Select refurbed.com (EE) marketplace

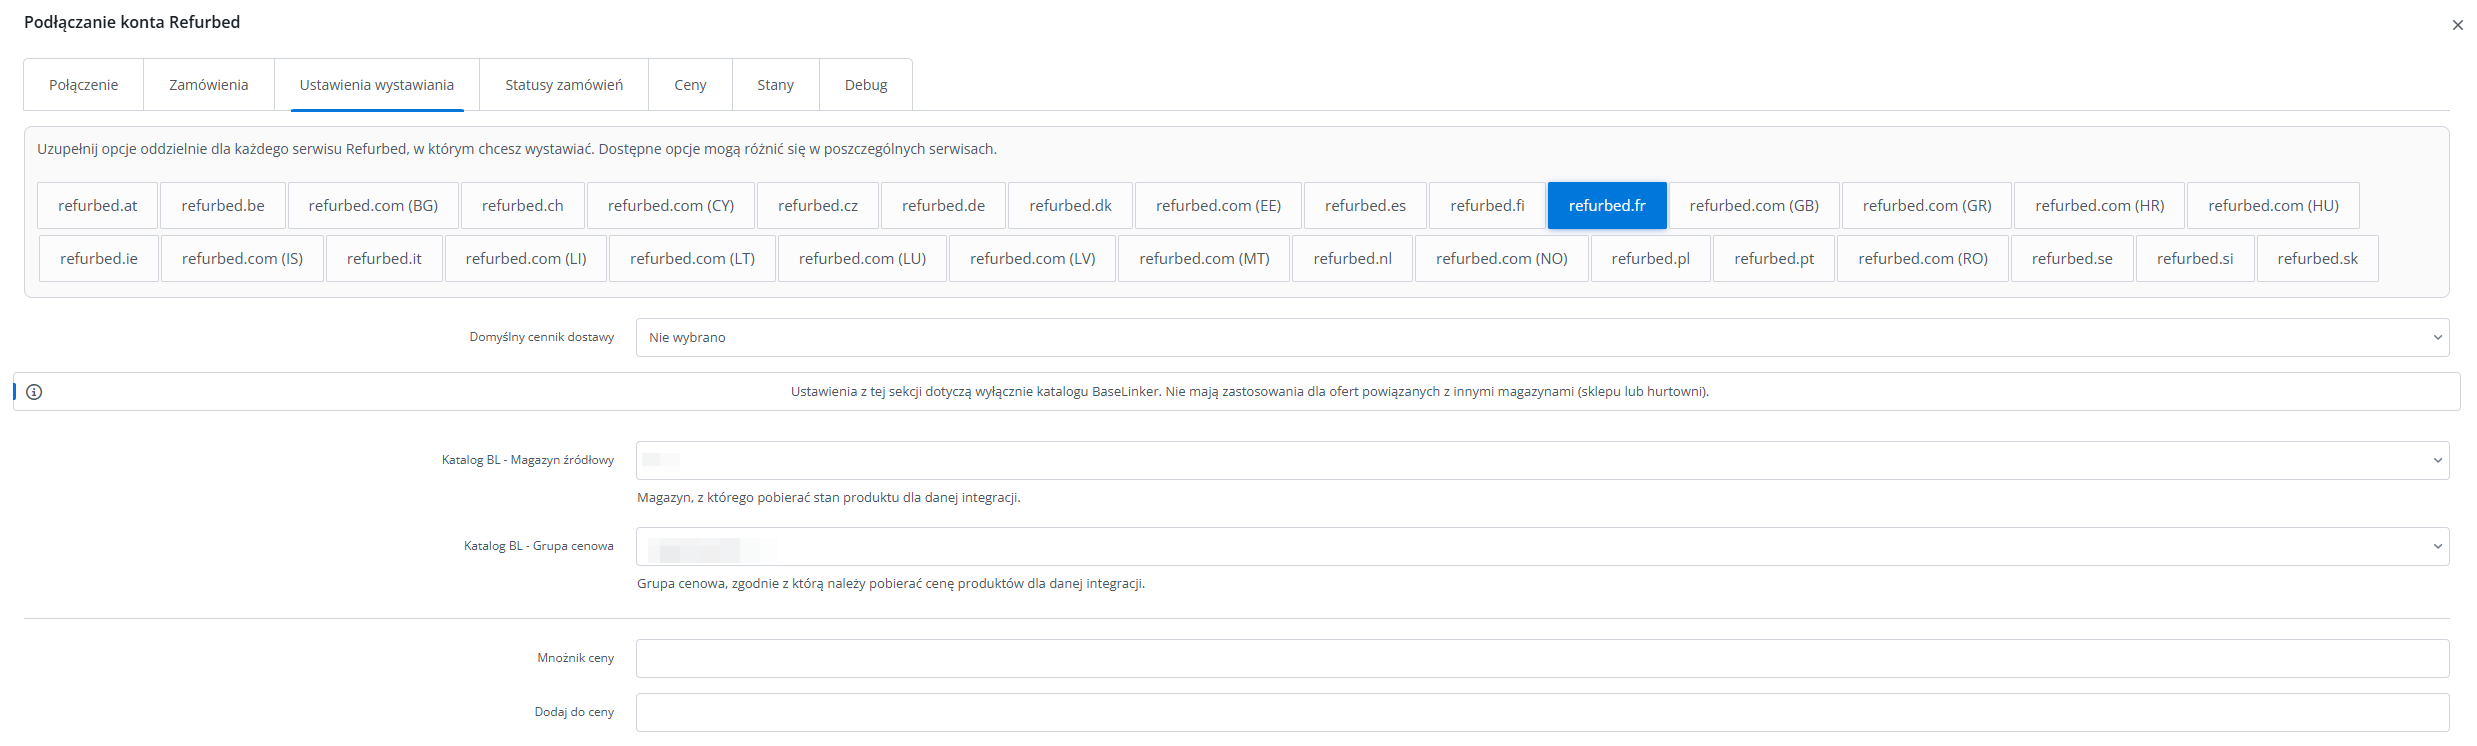coord(1219,206)
